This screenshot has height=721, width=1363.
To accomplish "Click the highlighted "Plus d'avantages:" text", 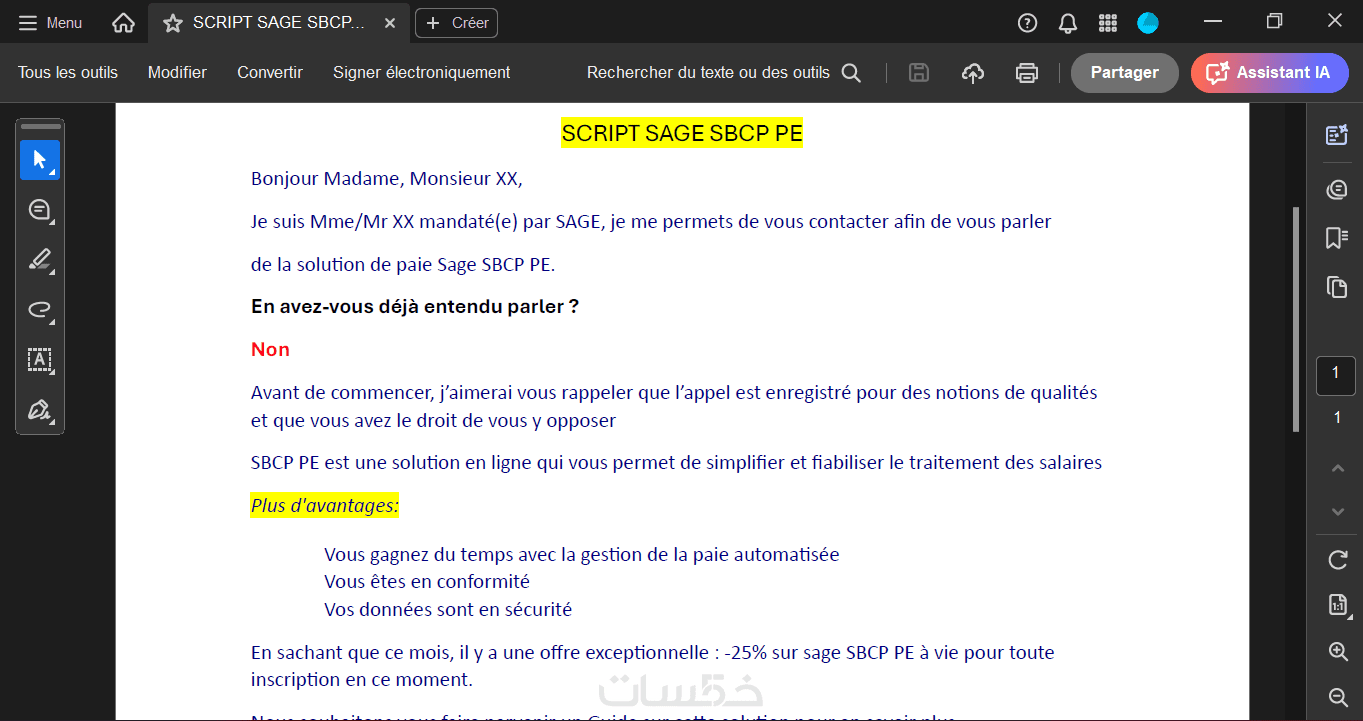I will click(x=325, y=506).
